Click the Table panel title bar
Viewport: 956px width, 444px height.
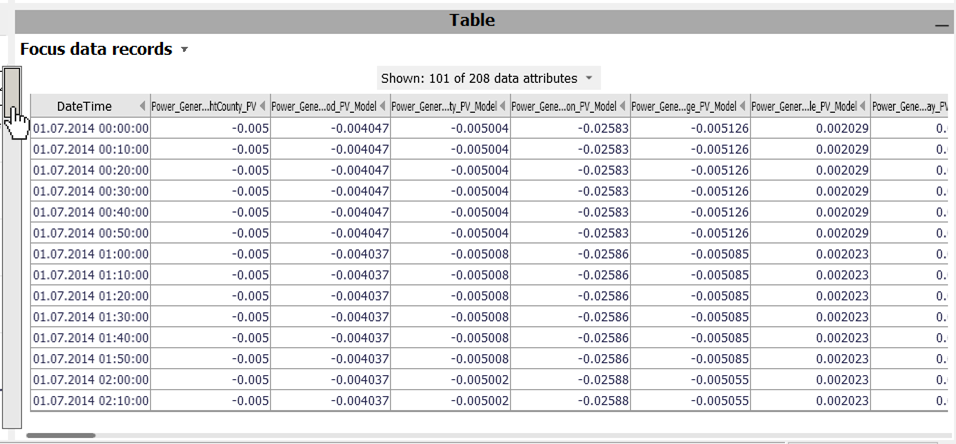pyautogui.click(x=472, y=21)
